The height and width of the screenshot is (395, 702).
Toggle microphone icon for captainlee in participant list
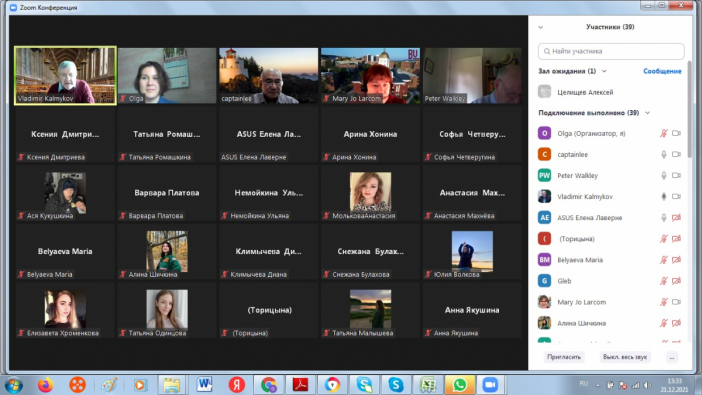tap(664, 155)
